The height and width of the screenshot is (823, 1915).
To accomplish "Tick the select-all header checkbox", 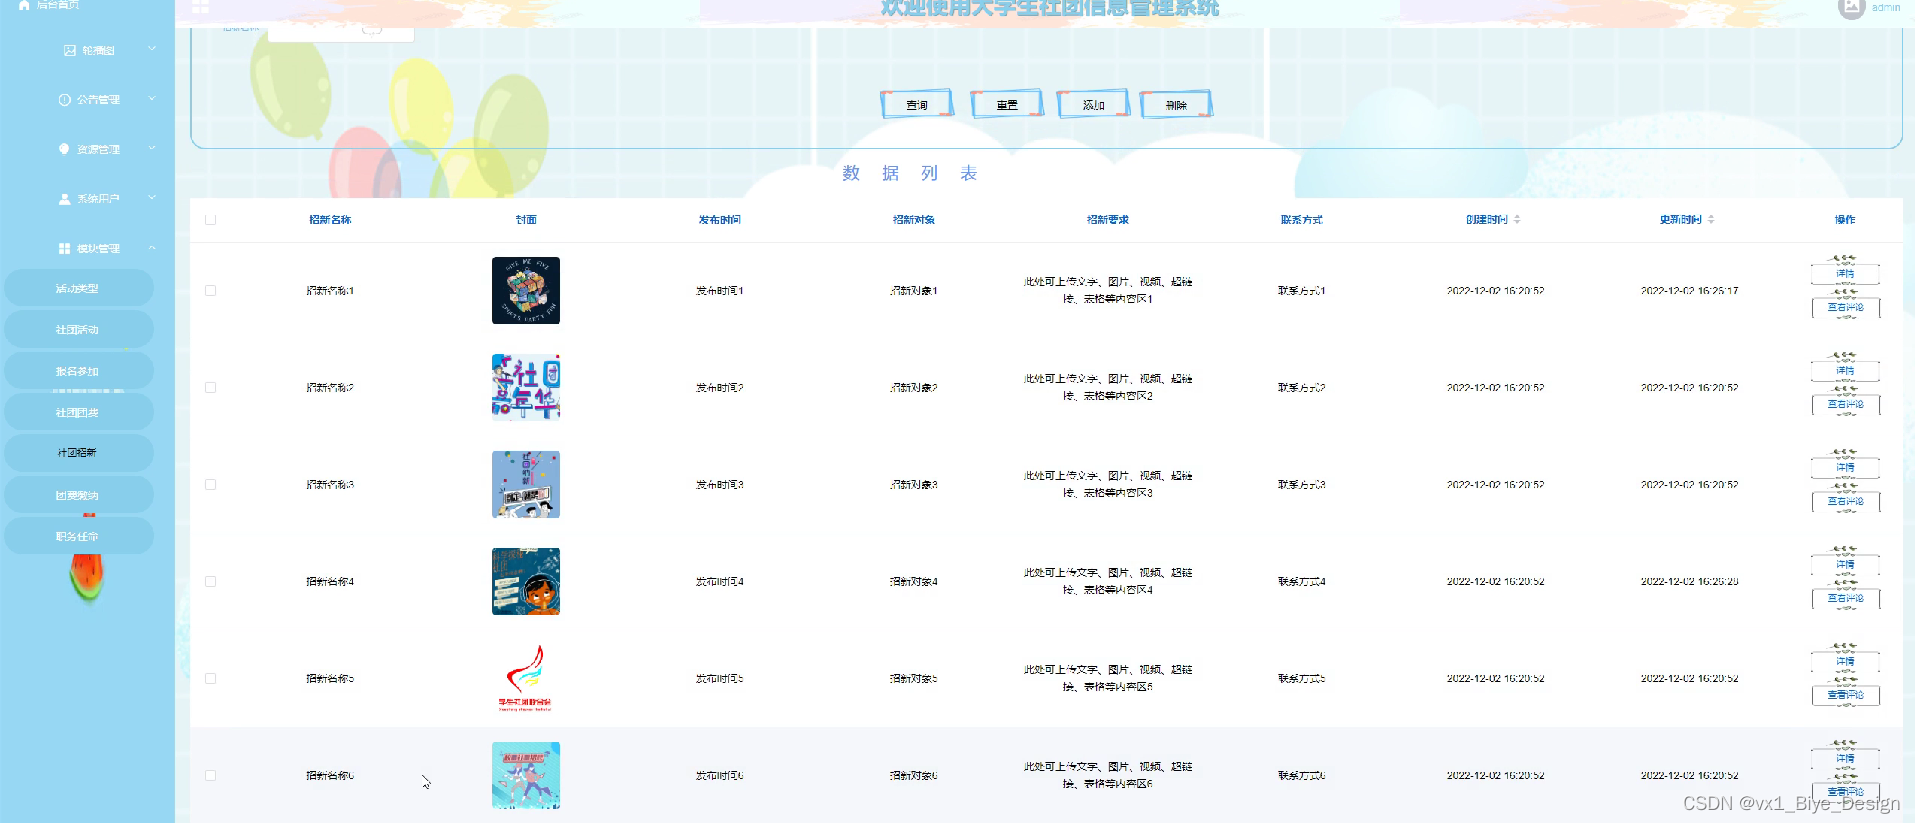I will [210, 220].
